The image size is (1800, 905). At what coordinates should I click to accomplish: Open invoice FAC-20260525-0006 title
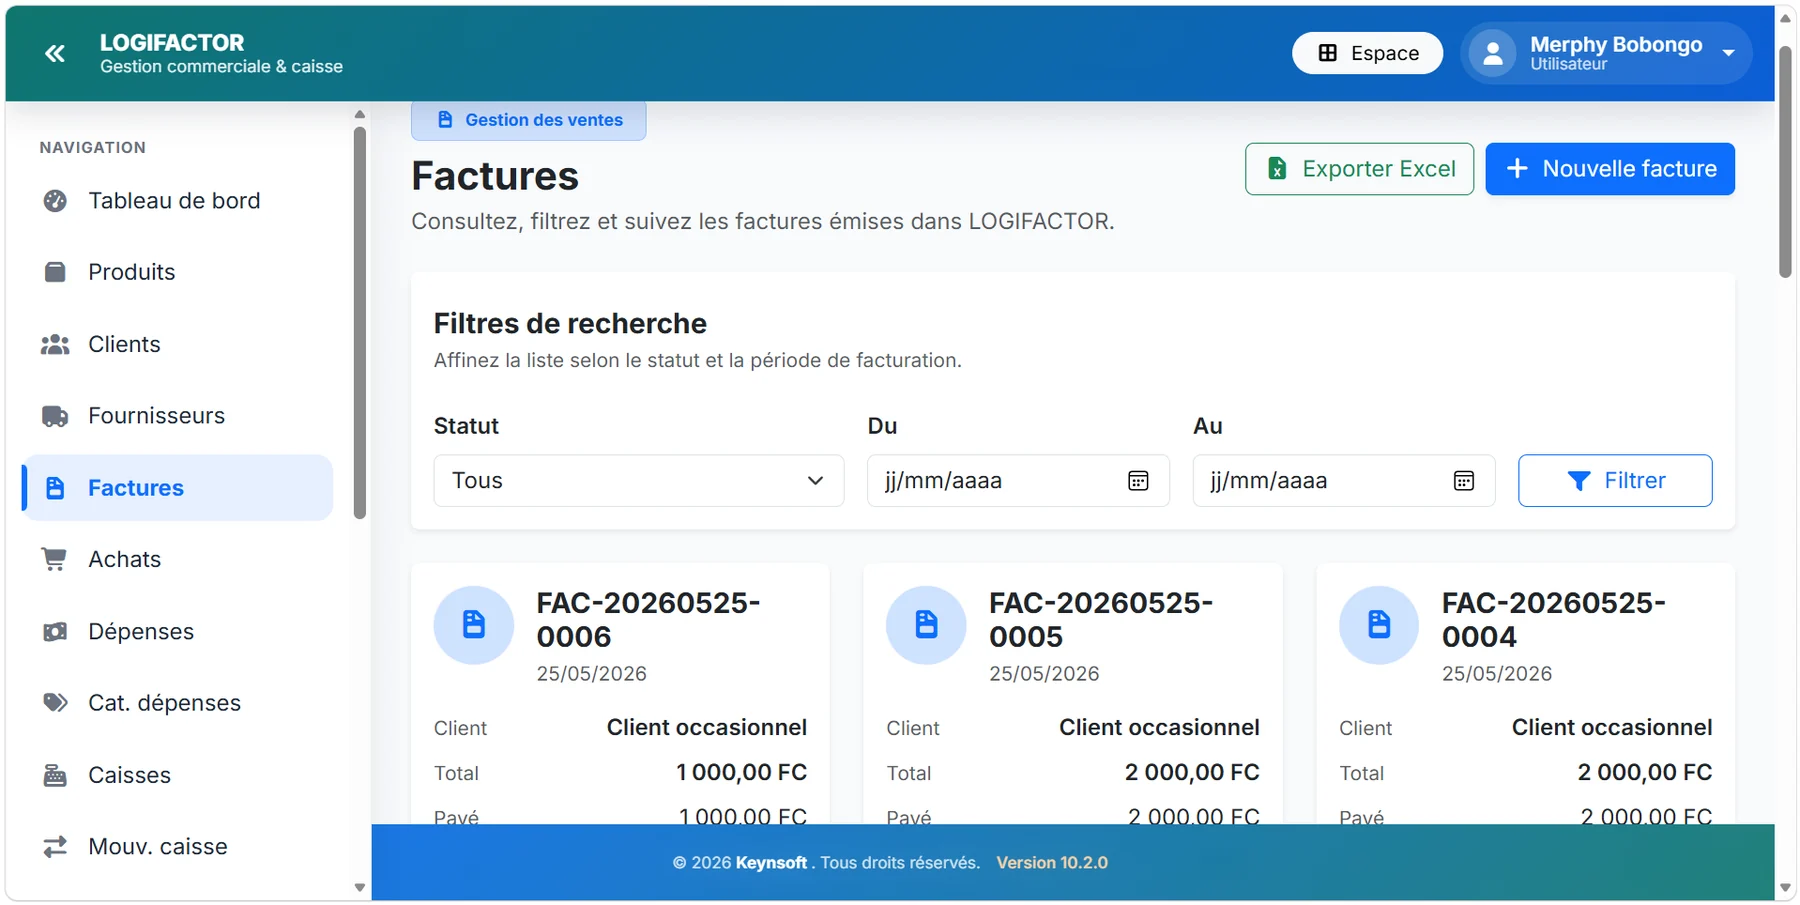(x=648, y=620)
